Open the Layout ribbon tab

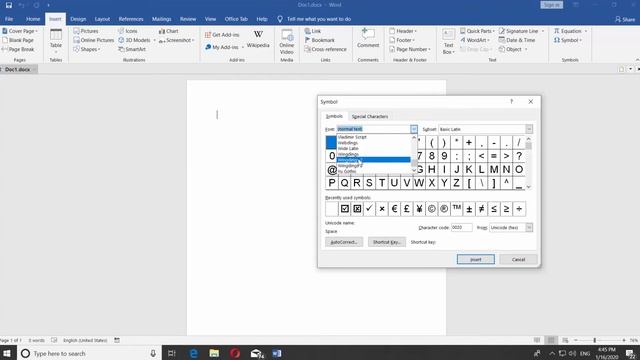click(102, 19)
